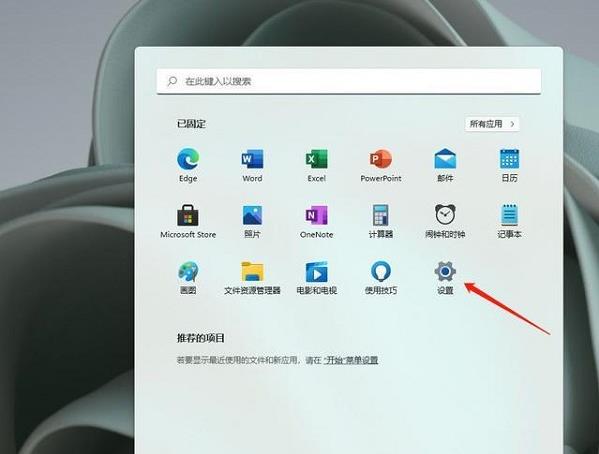The height and width of the screenshot is (454, 599).
Task: Click the 推荐的项目 recommended heading
Action: (x=200, y=338)
